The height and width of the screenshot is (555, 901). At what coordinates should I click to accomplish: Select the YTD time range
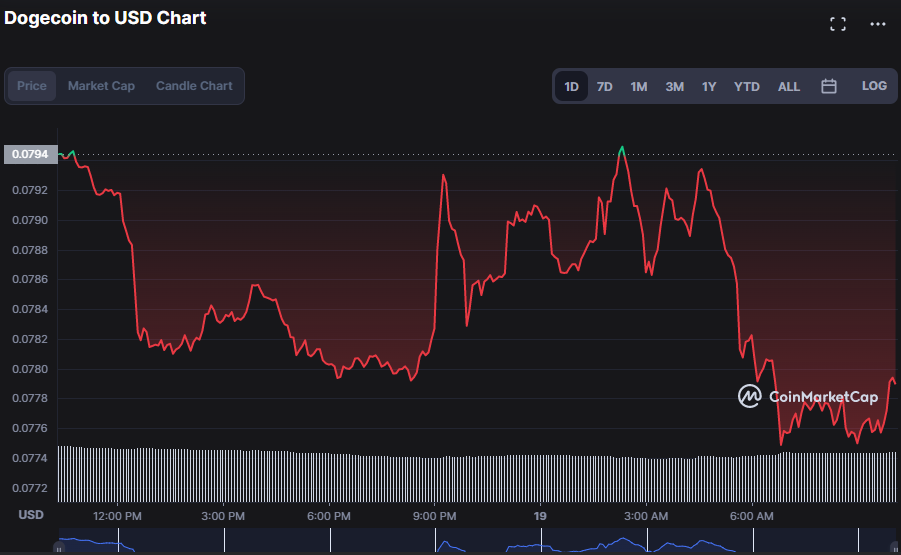tap(746, 86)
